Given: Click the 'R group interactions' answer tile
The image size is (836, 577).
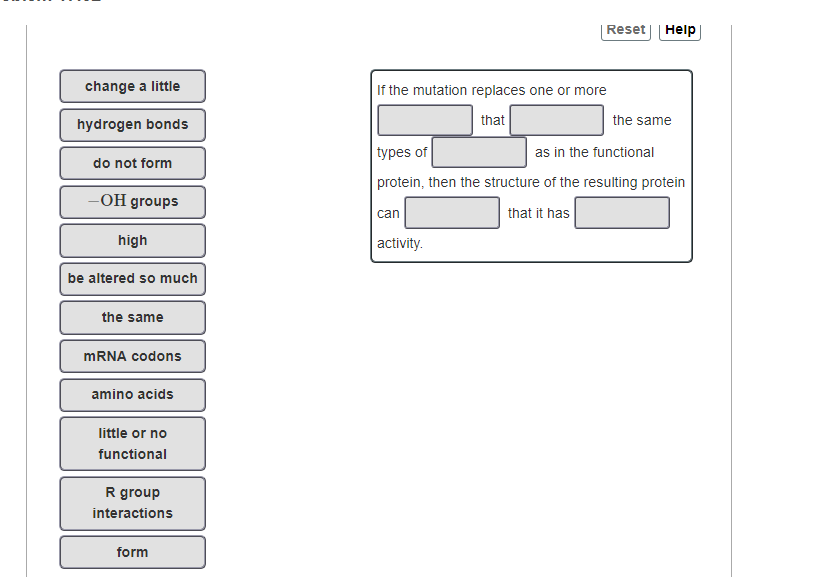Looking at the screenshot, I should pyautogui.click(x=132, y=503).
